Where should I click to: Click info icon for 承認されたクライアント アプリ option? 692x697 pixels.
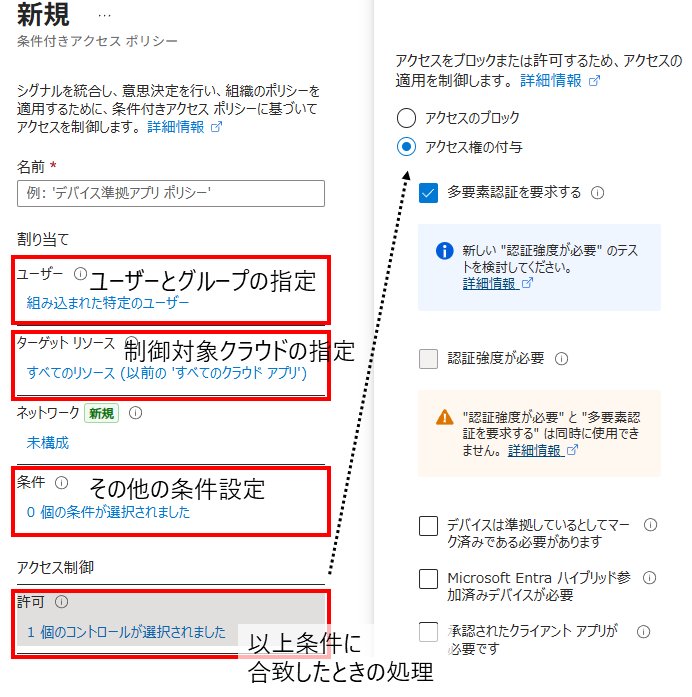click(643, 632)
